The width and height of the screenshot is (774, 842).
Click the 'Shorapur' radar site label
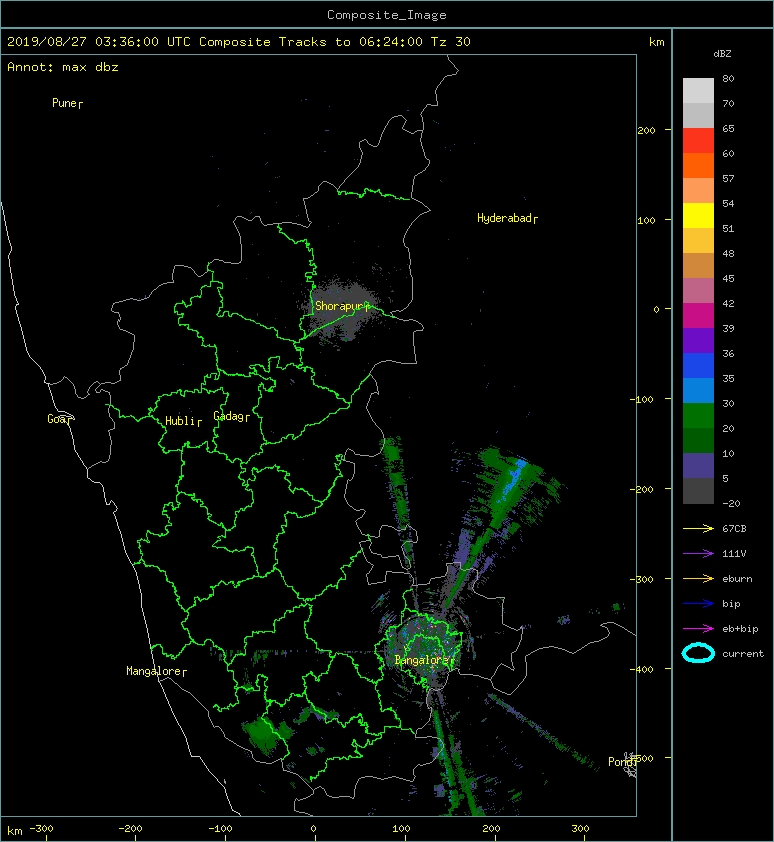pyautogui.click(x=339, y=306)
